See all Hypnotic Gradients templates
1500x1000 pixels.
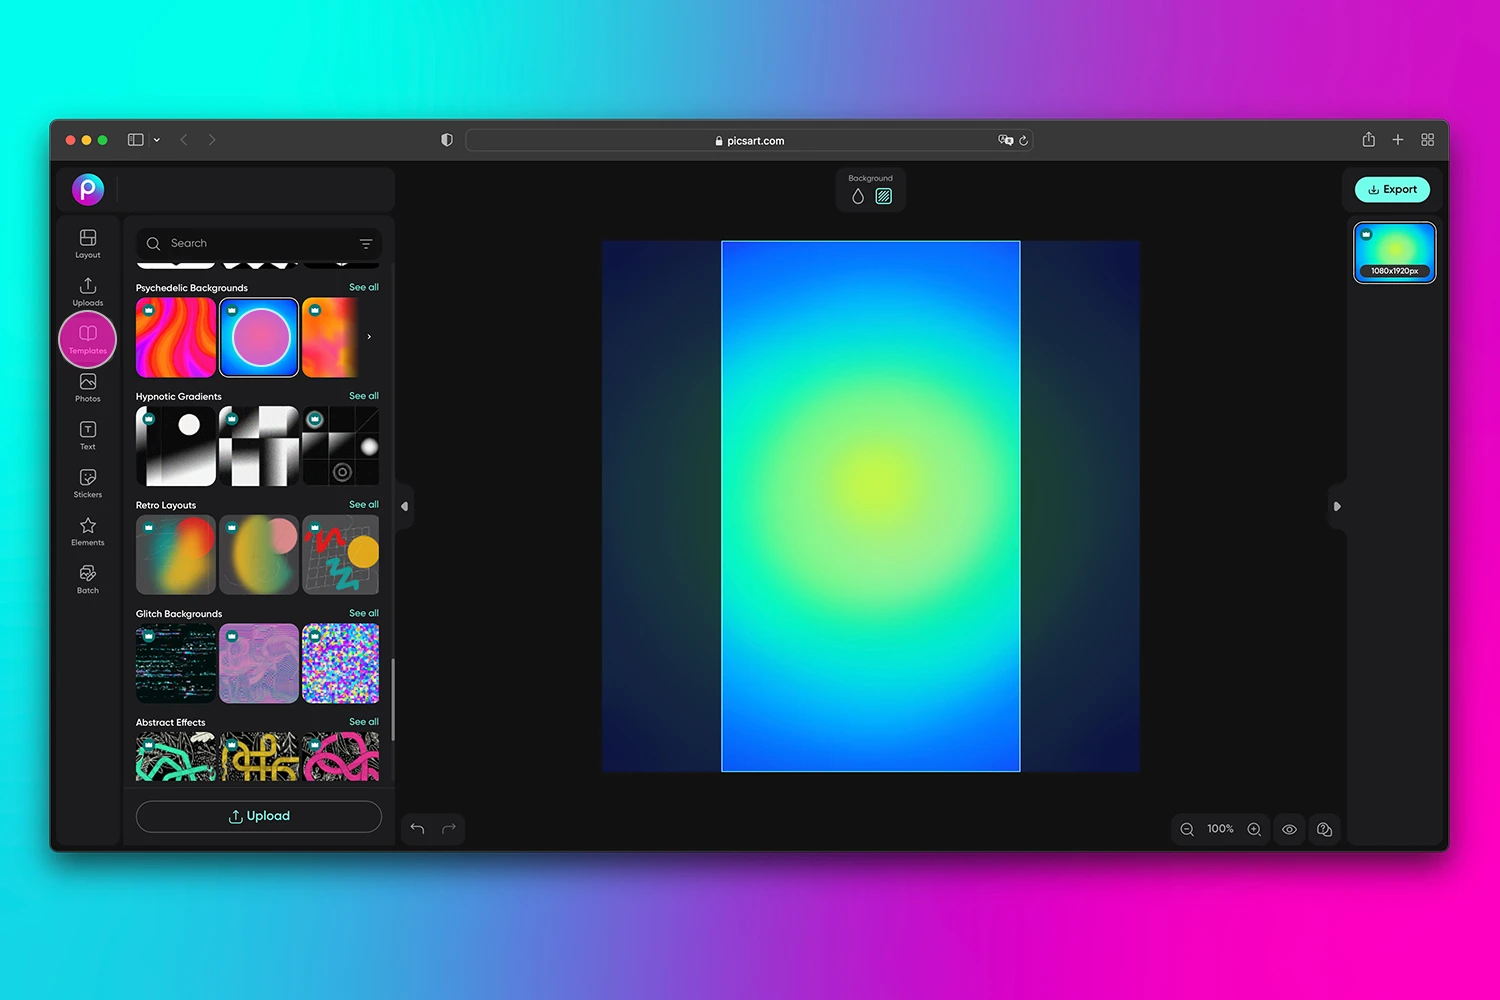click(363, 396)
